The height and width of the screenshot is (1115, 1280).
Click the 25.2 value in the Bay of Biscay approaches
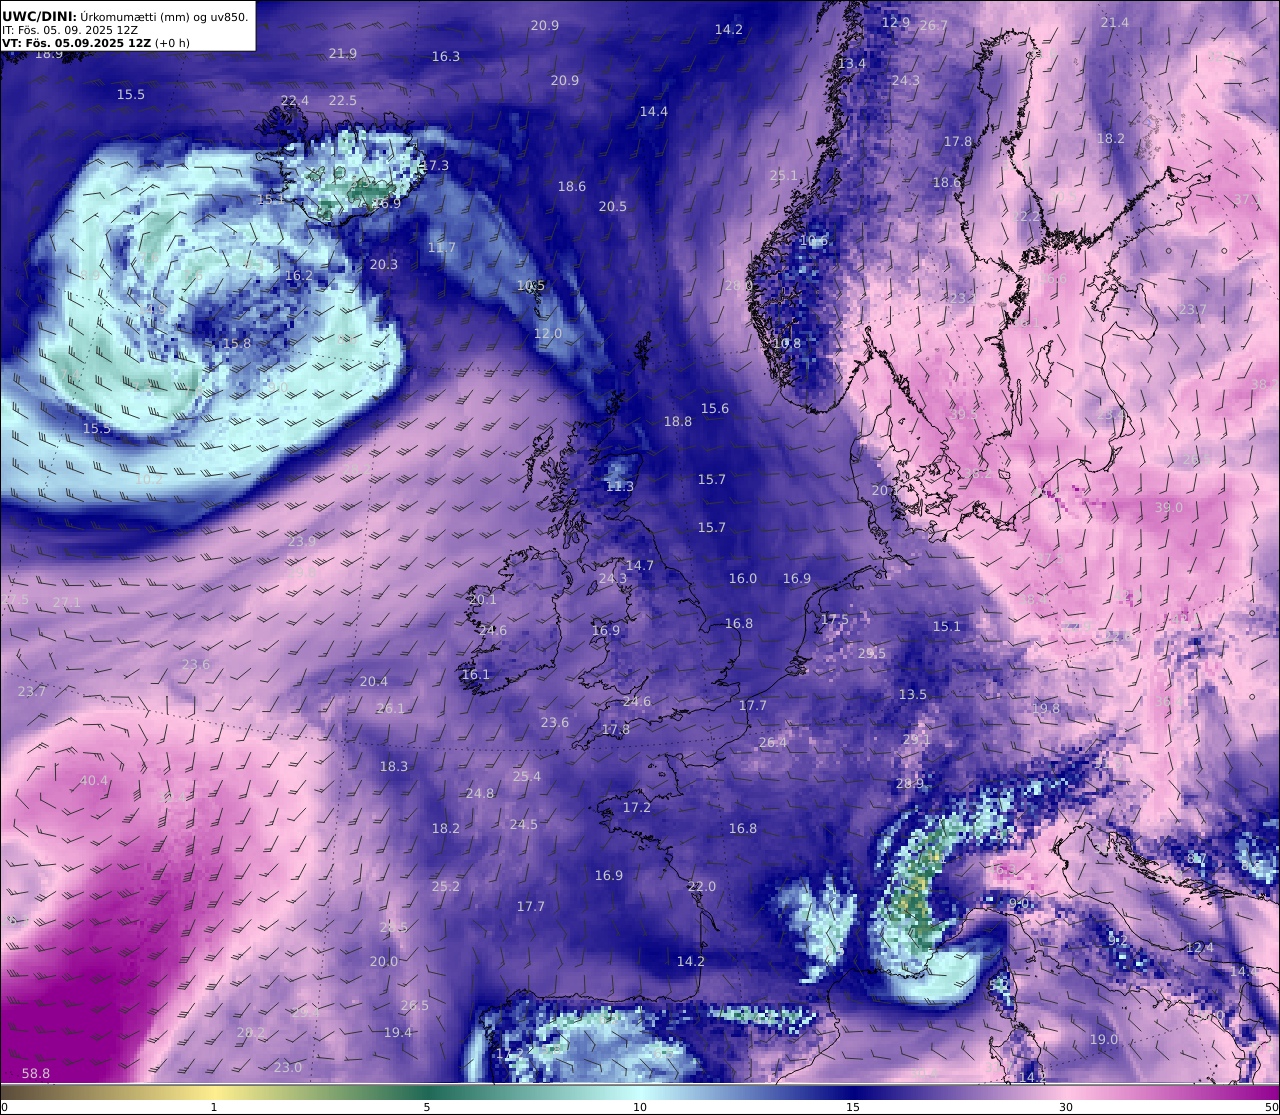(446, 886)
